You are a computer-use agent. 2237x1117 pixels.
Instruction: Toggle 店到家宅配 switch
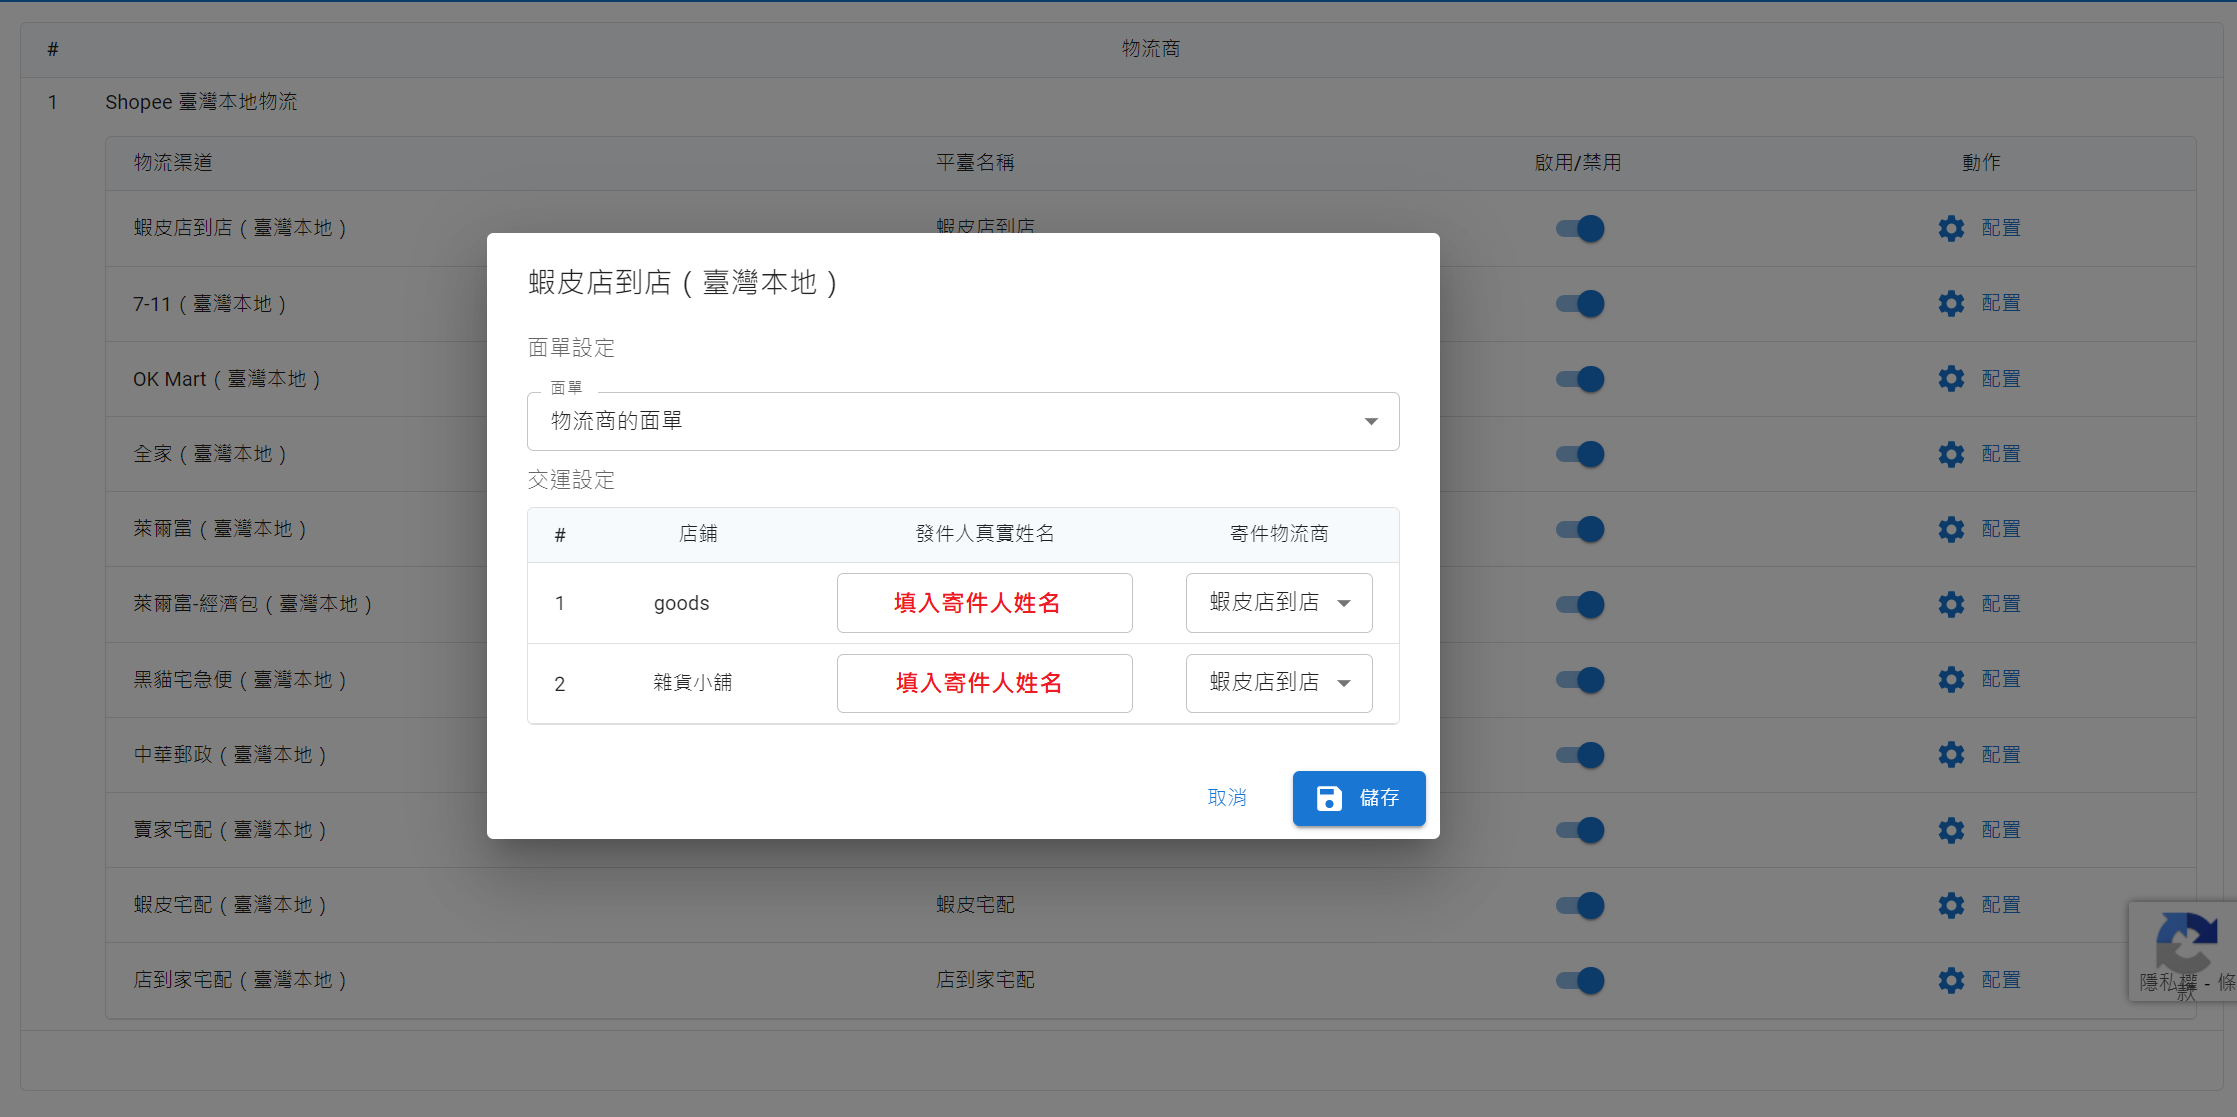pos(1580,980)
